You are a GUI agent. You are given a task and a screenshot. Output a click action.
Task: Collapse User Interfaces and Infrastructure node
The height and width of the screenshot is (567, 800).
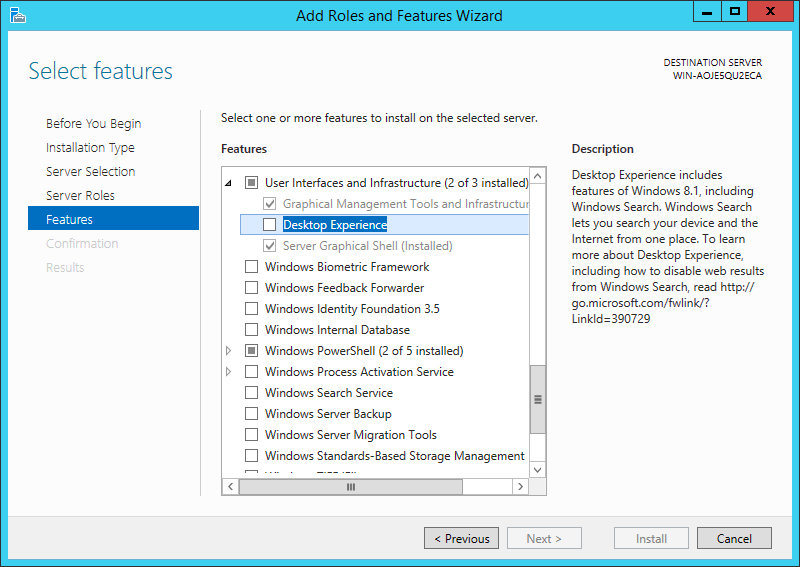tap(229, 183)
